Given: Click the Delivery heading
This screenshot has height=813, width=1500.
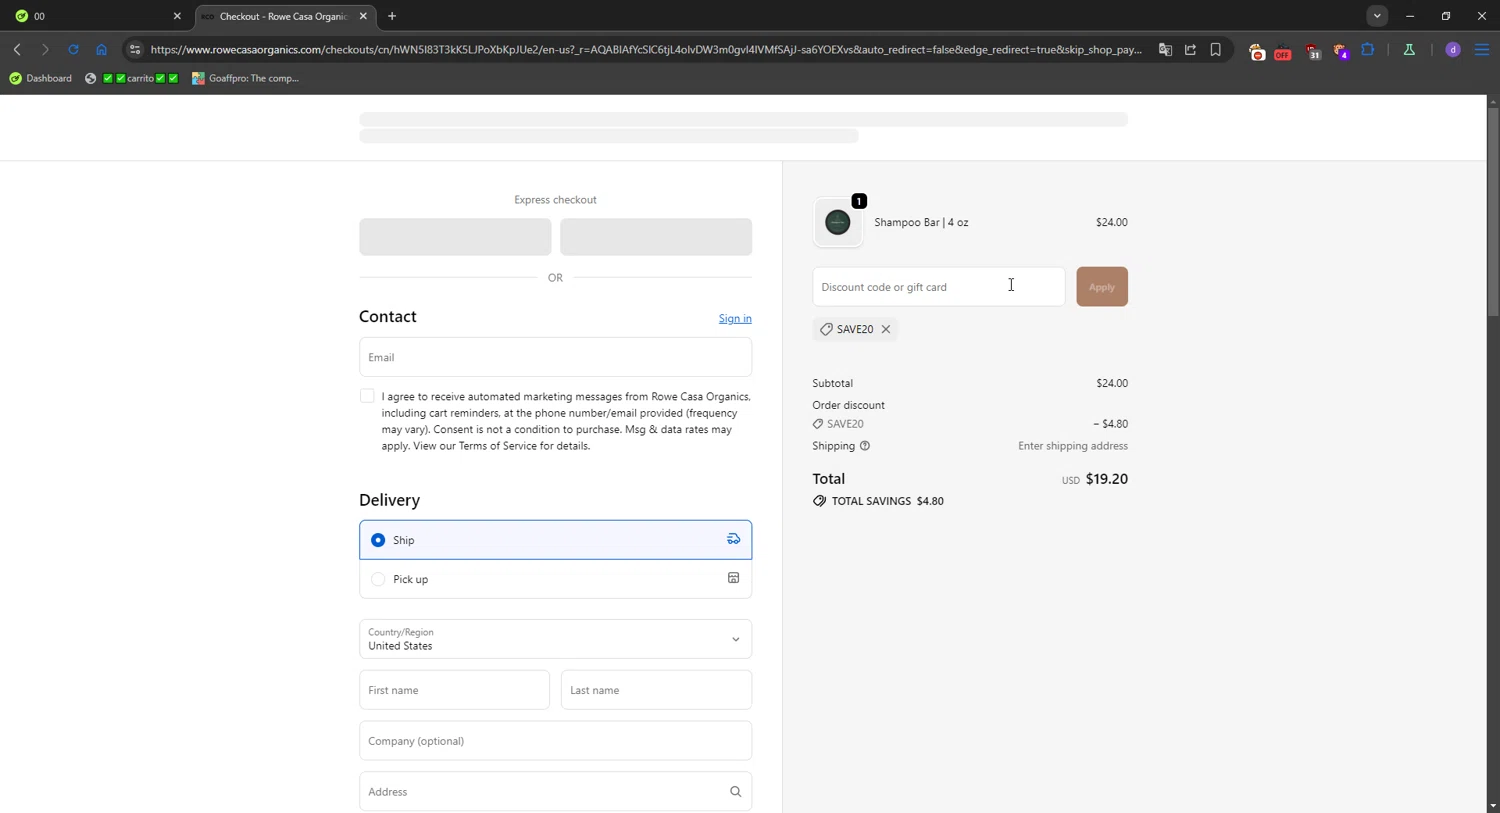Looking at the screenshot, I should [389, 500].
